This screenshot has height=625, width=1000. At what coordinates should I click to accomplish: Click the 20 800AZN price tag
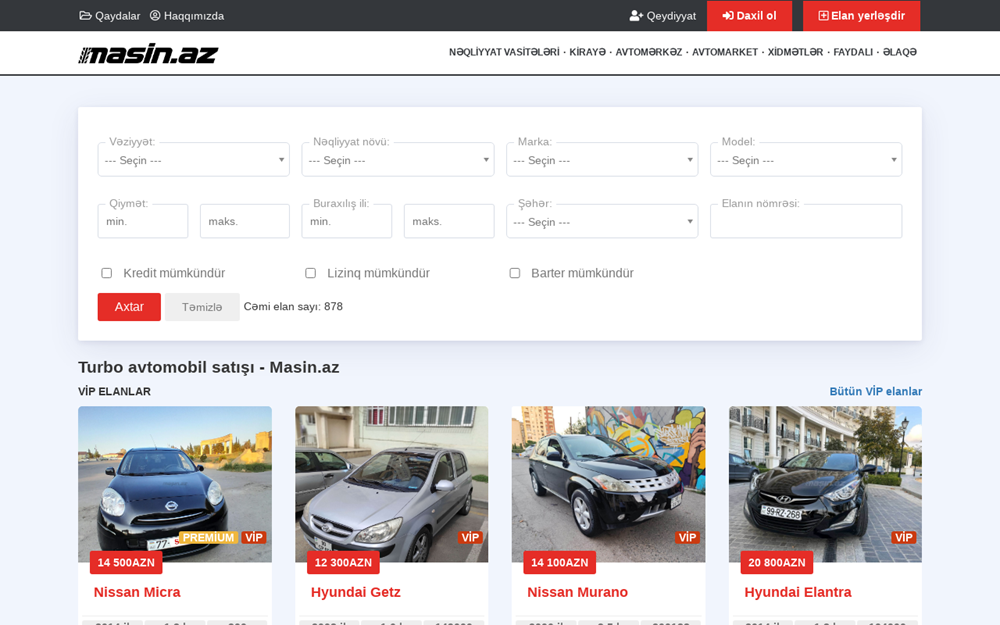pyautogui.click(x=777, y=562)
